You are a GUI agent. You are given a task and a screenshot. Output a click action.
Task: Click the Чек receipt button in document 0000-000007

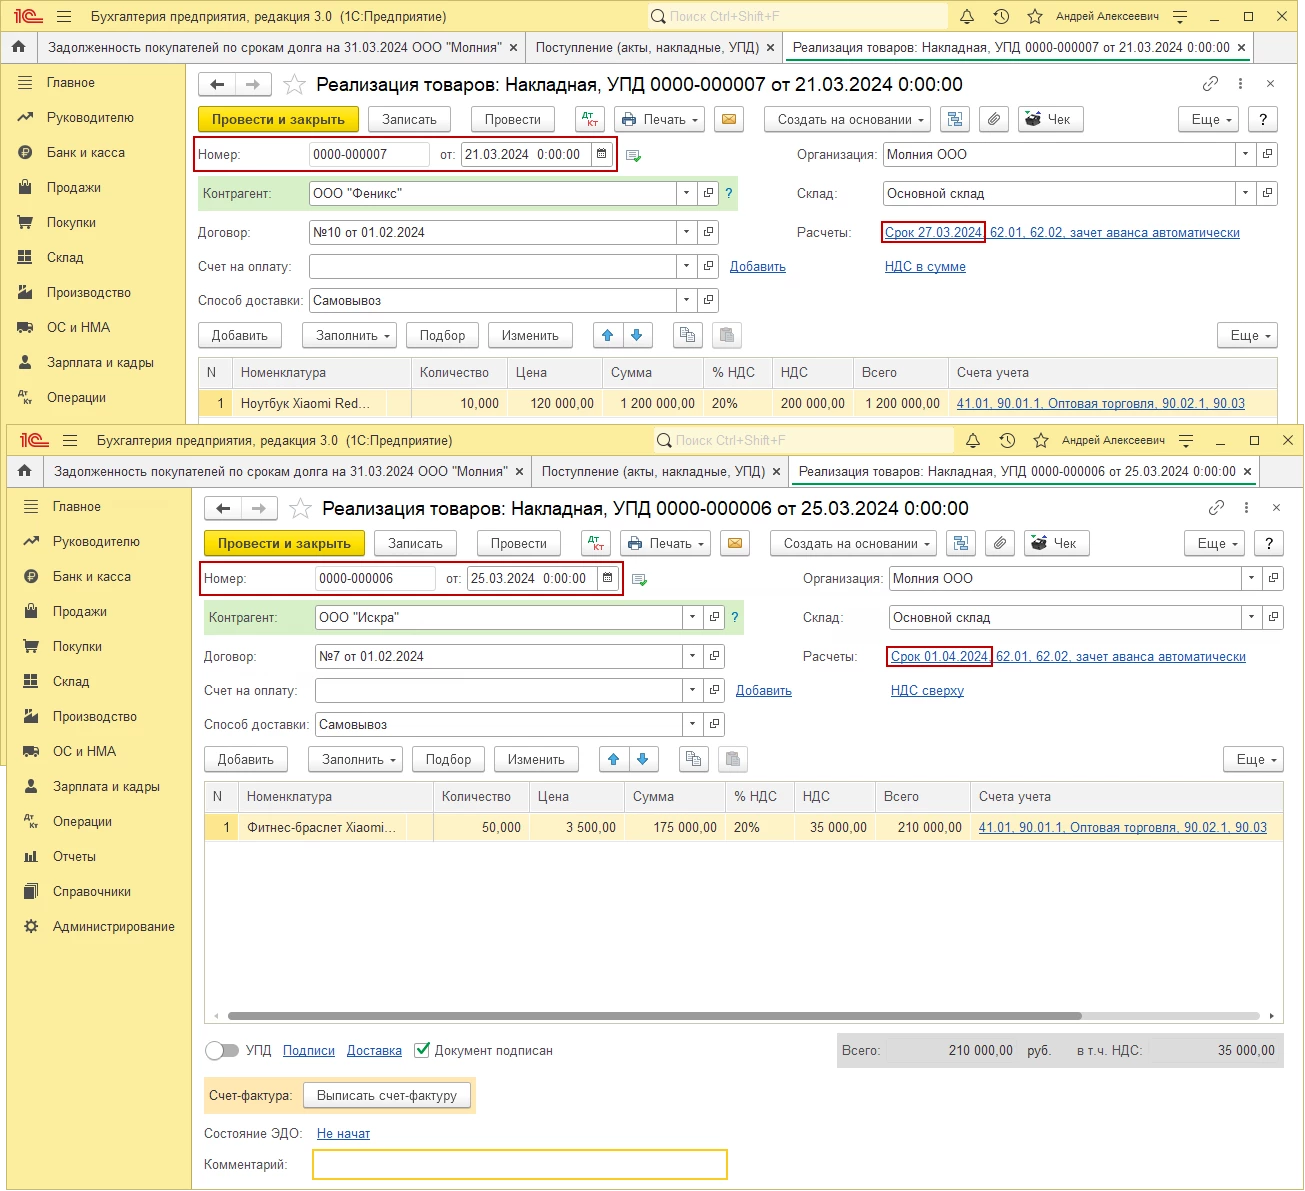1047,119
